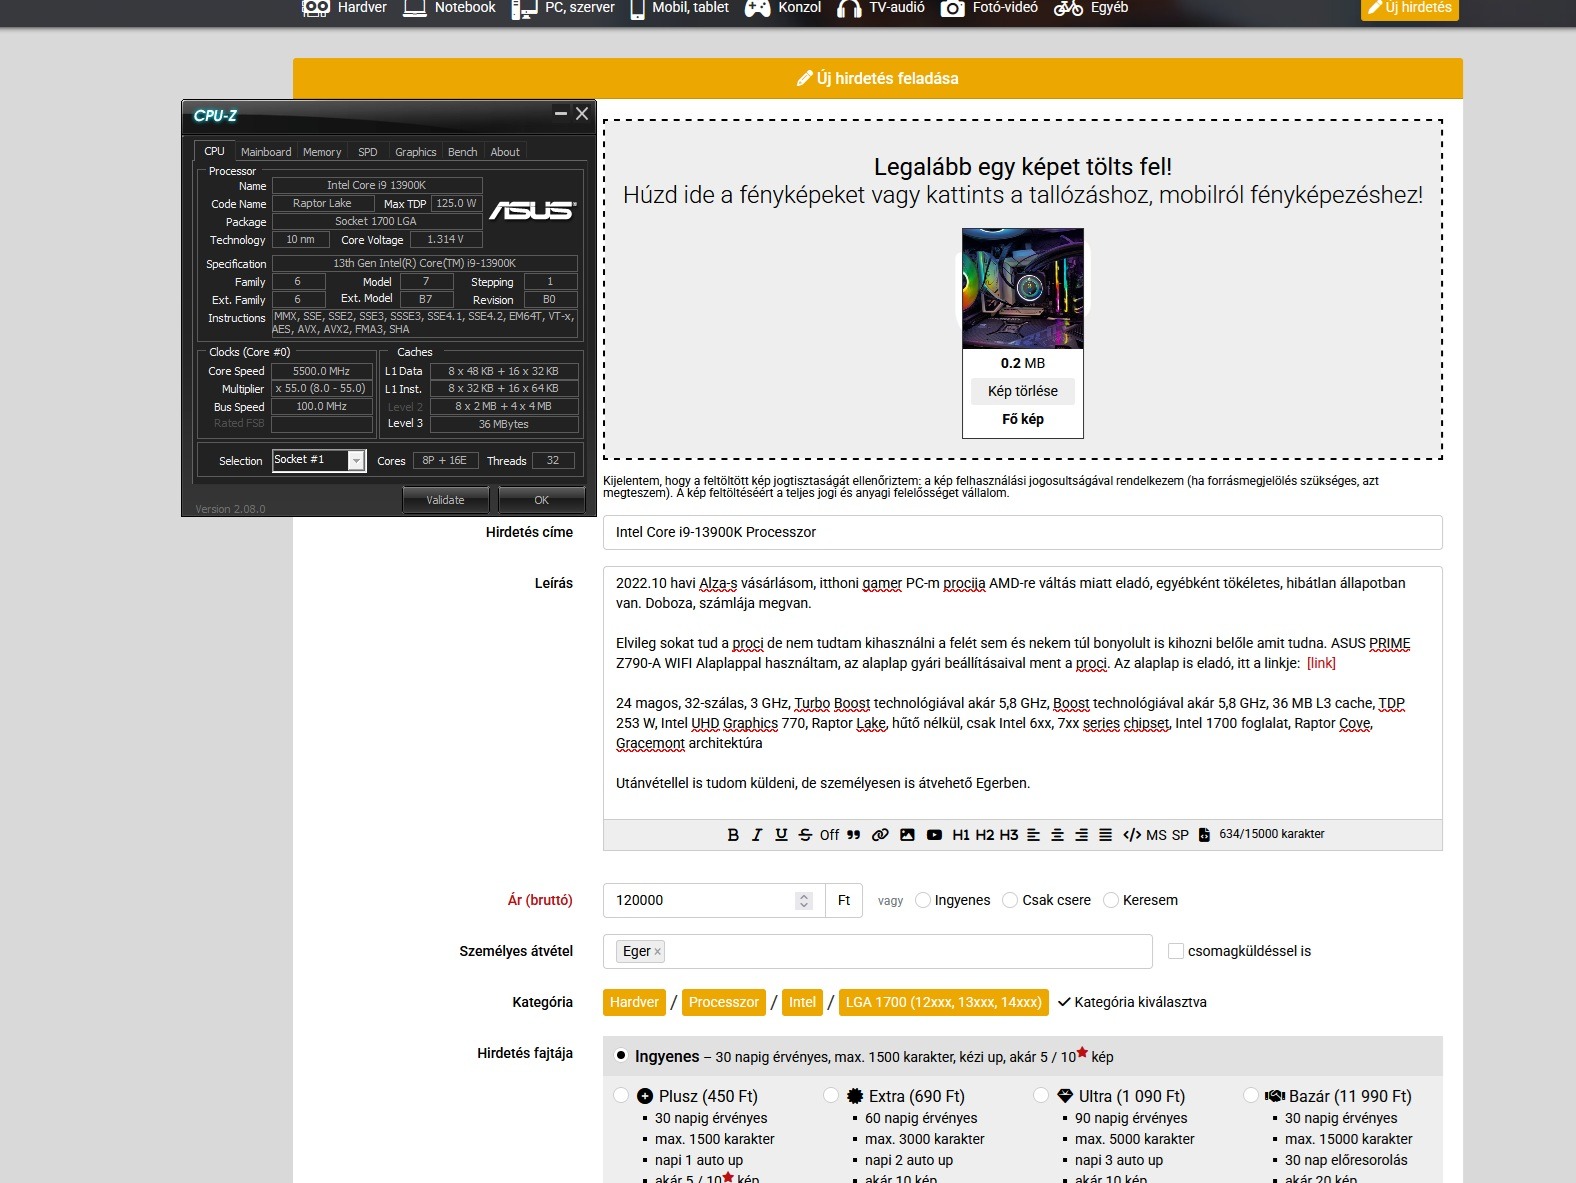Insert an image via picture icon
The width and height of the screenshot is (1576, 1183).
point(907,835)
